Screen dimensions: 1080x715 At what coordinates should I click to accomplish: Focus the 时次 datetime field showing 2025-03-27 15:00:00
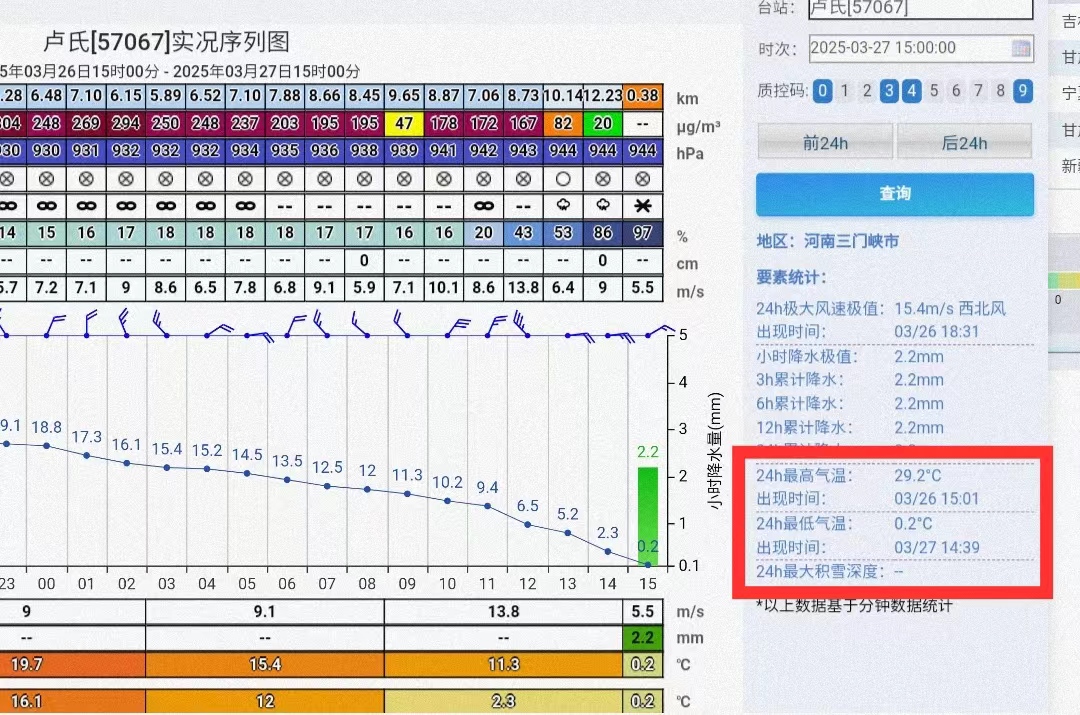[x=921, y=48]
